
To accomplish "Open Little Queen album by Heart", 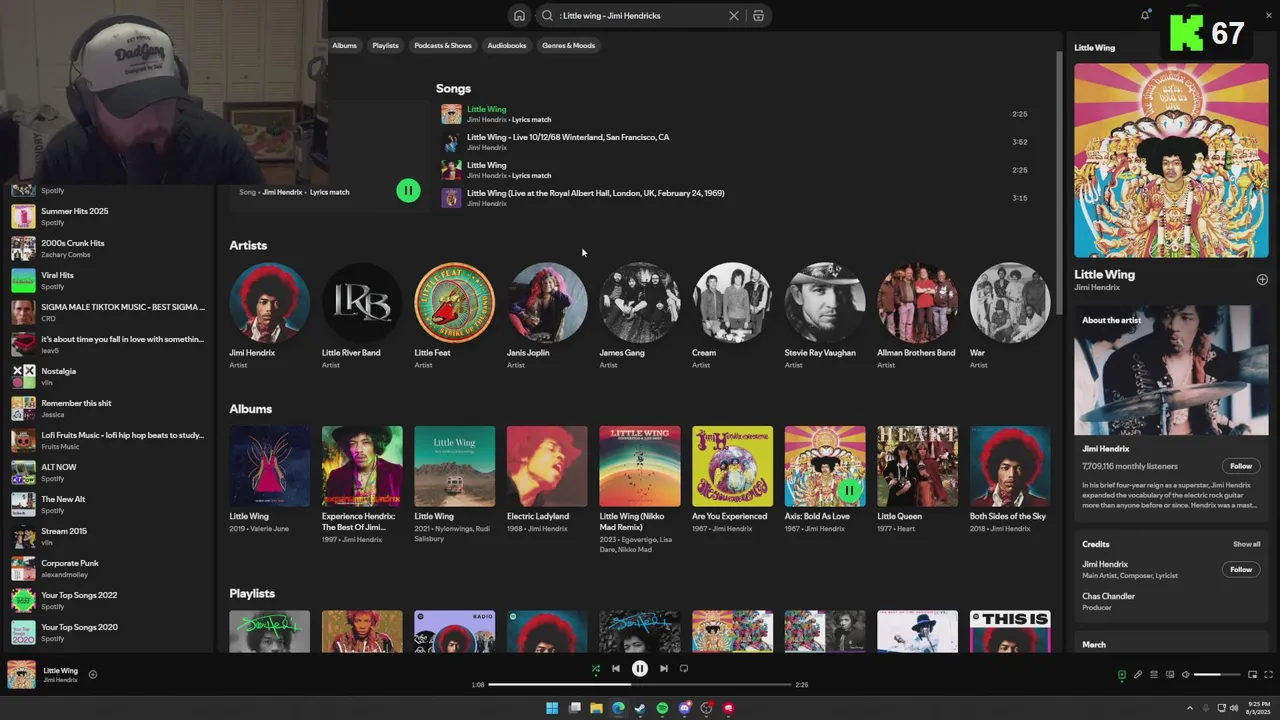I will (917, 467).
